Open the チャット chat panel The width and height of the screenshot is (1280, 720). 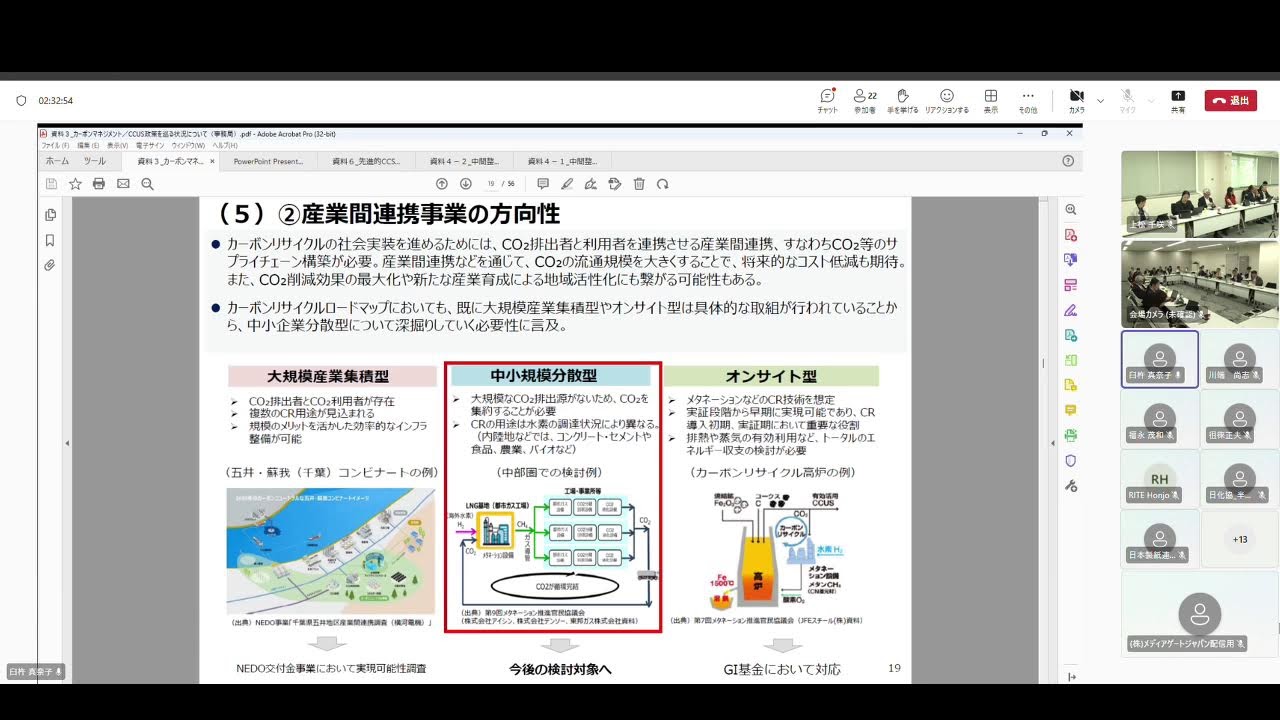827,100
